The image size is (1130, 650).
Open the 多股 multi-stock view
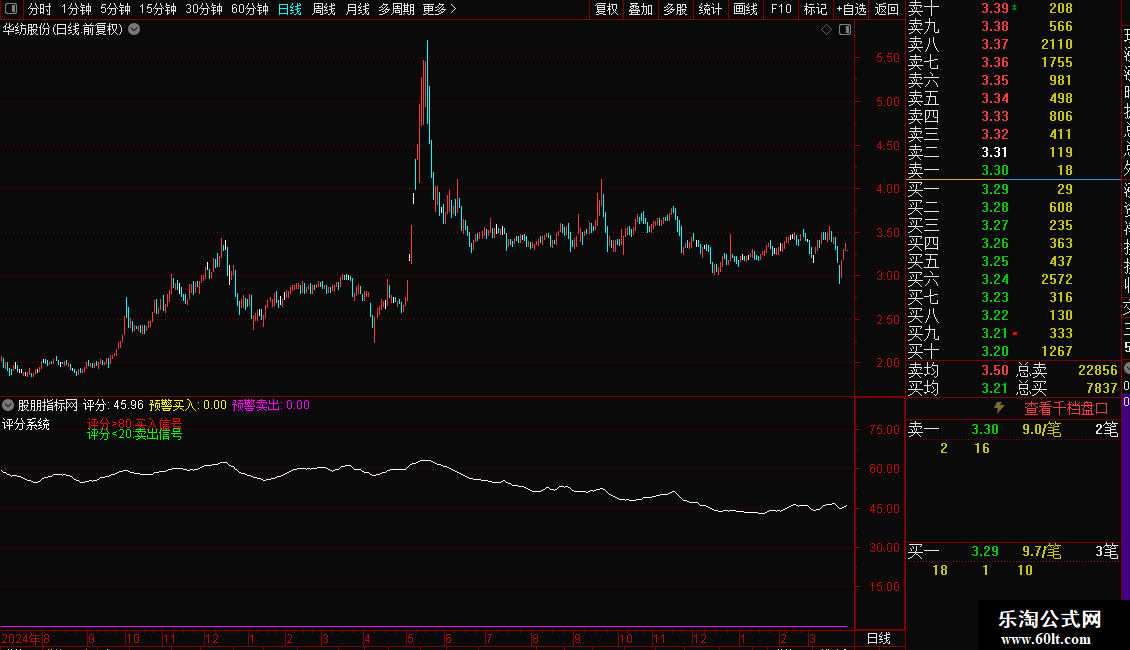675,9
